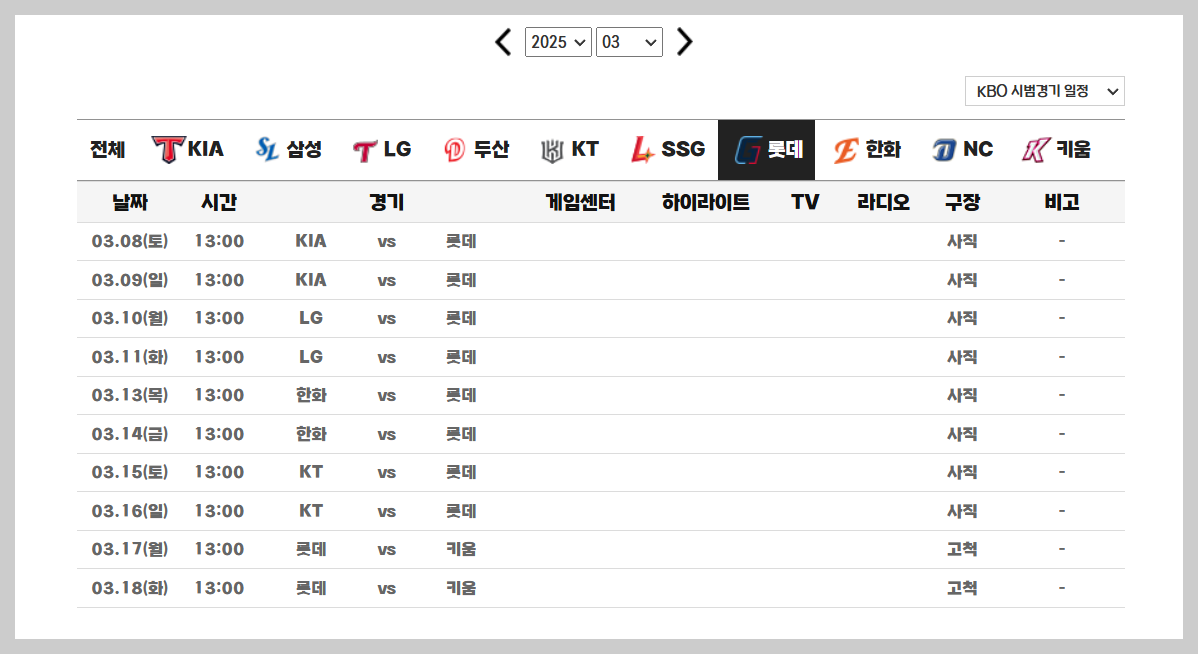Click the 고척 stadium entry on 03.17
Image resolution: width=1198 pixels, height=654 pixels.
[961, 549]
